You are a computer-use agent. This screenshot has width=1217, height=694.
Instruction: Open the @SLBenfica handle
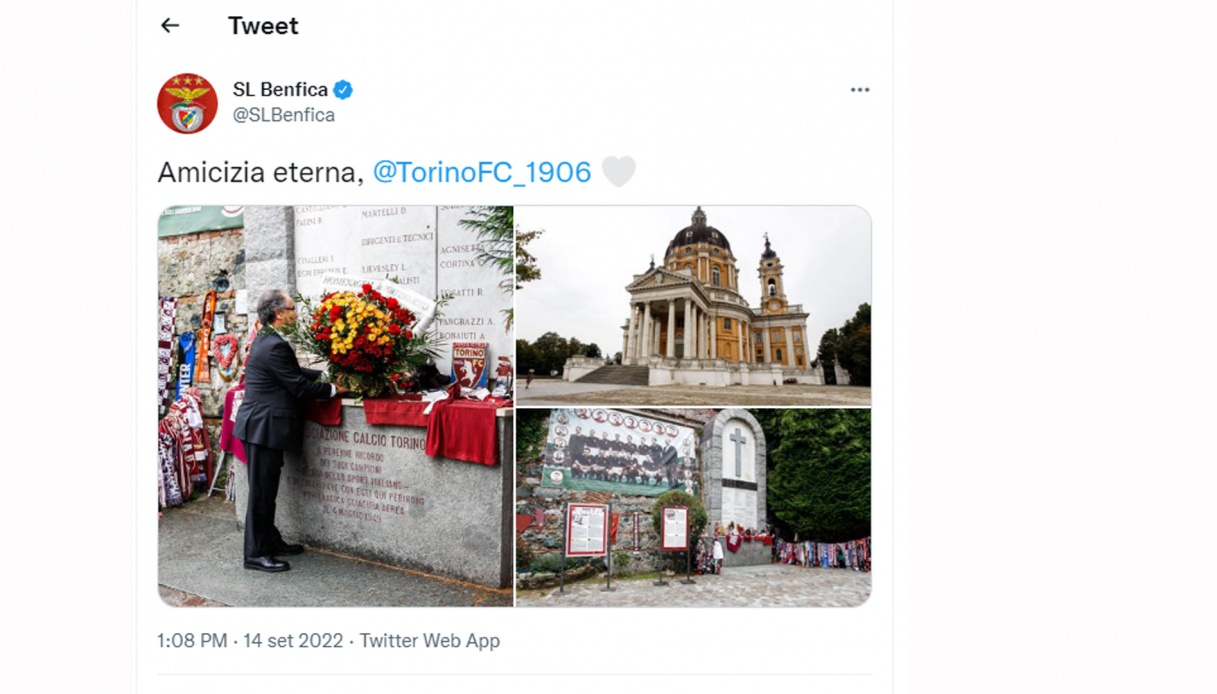click(284, 115)
